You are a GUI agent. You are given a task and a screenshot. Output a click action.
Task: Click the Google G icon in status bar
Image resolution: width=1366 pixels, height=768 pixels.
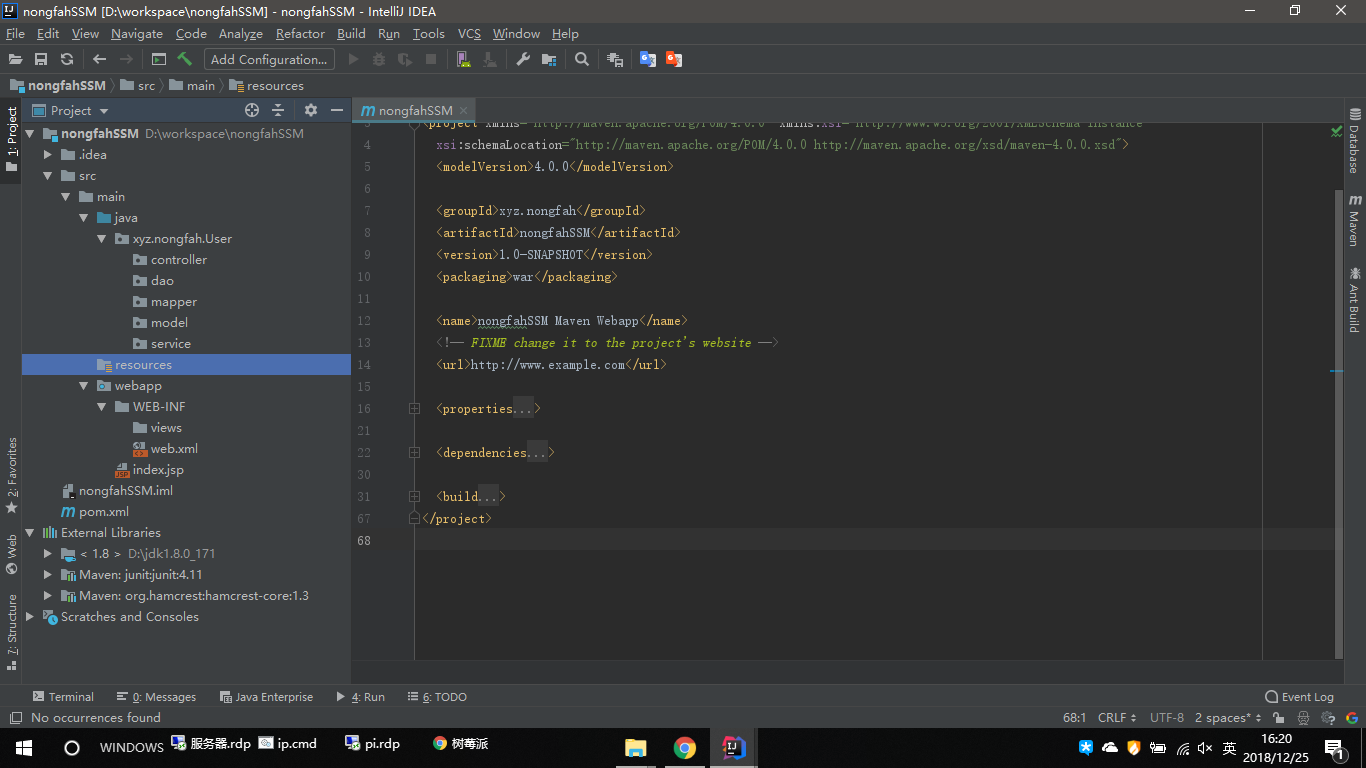pos(1352,718)
